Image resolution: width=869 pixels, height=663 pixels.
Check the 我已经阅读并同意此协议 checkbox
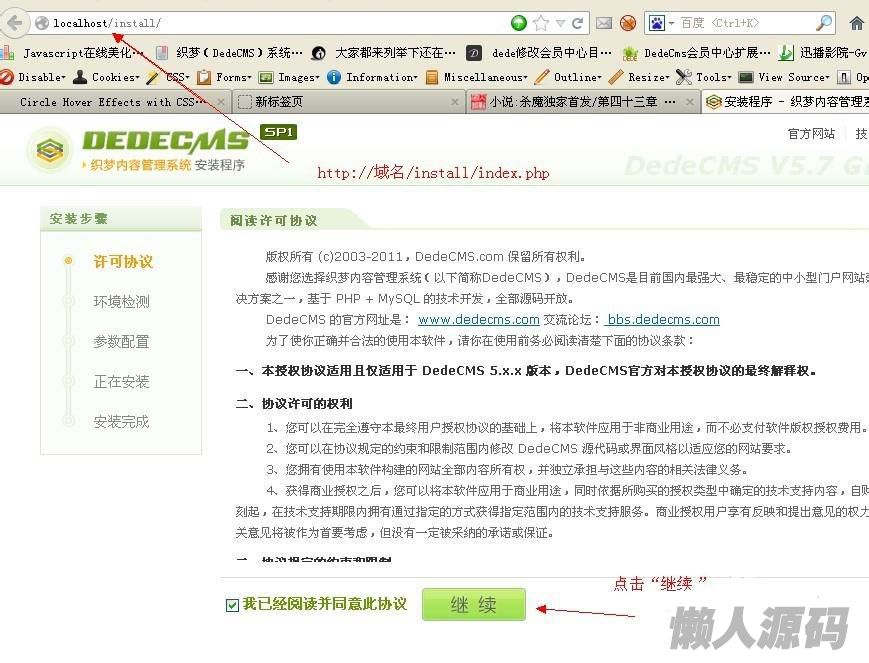pos(232,605)
